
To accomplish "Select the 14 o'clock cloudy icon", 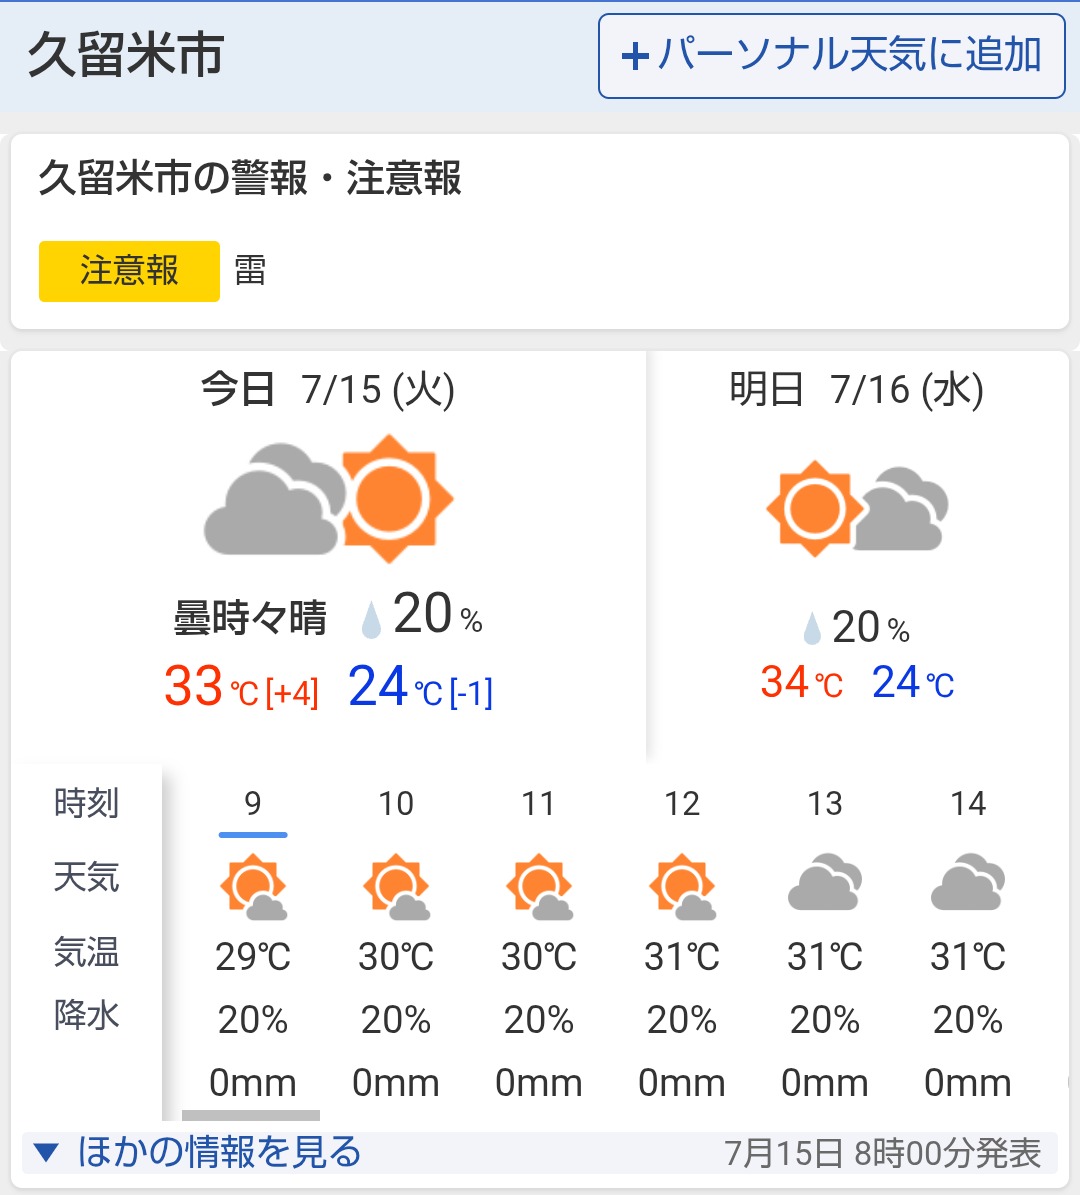I will (x=968, y=883).
